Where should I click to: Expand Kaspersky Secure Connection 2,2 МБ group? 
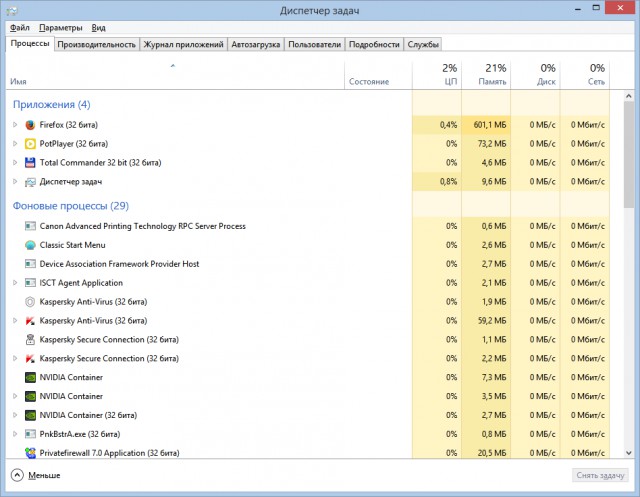pyautogui.click(x=15, y=359)
